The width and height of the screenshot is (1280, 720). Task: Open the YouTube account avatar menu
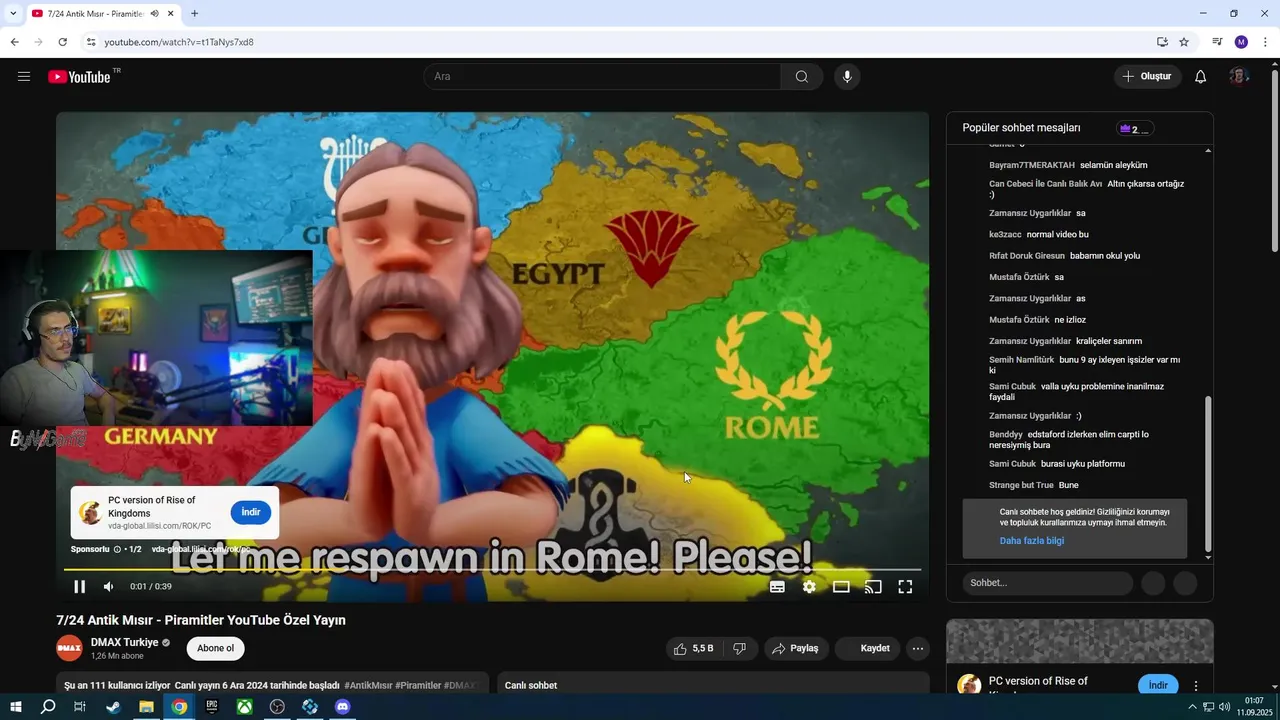pyautogui.click(x=1239, y=77)
